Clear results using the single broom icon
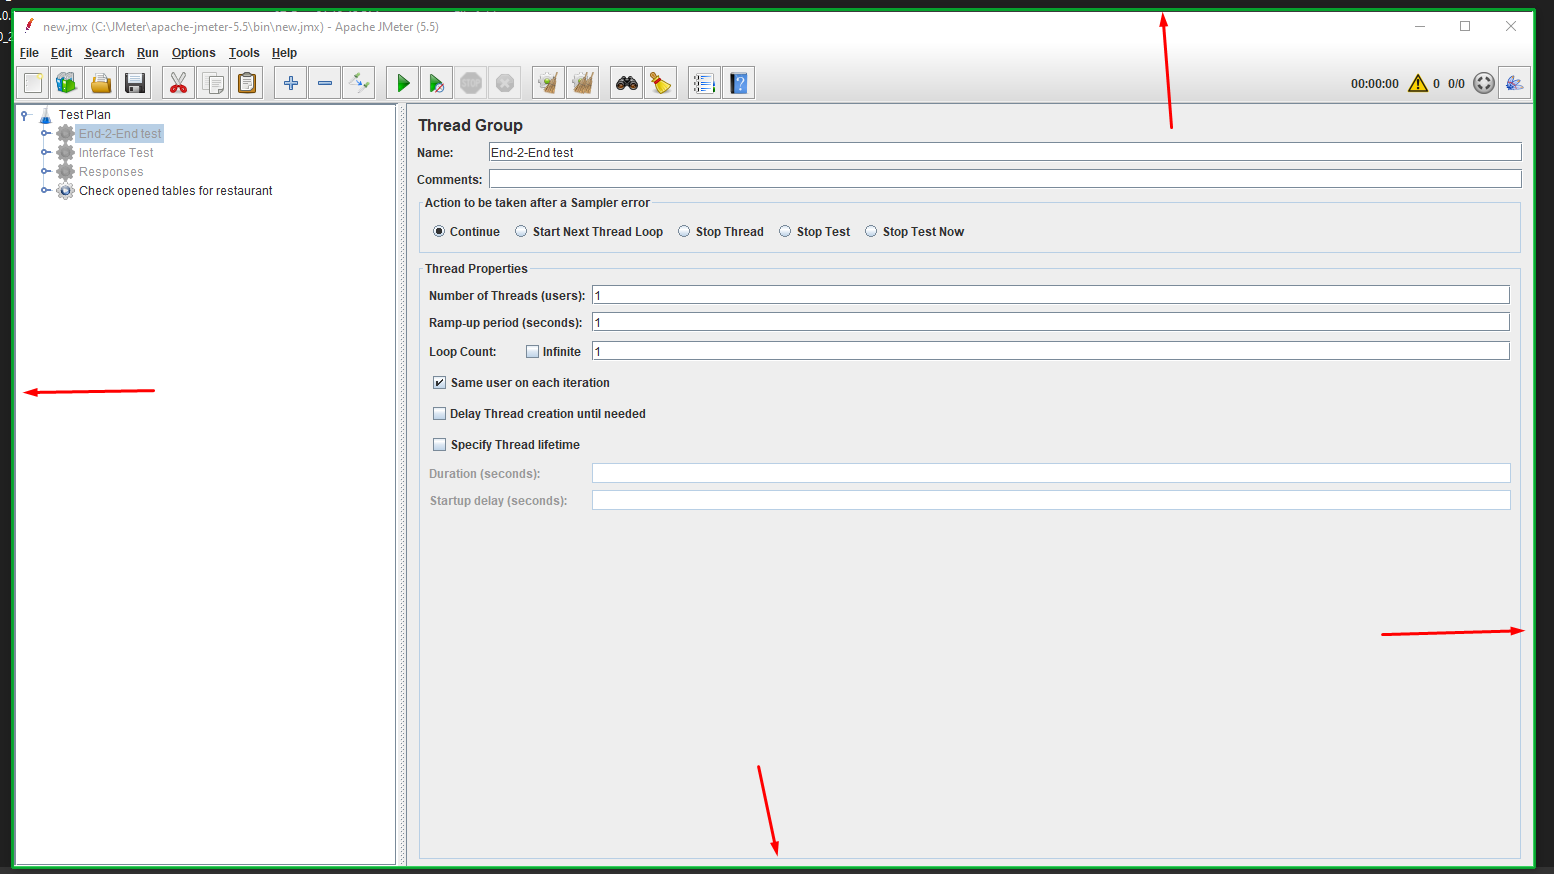Image resolution: width=1554 pixels, height=874 pixels. (548, 83)
